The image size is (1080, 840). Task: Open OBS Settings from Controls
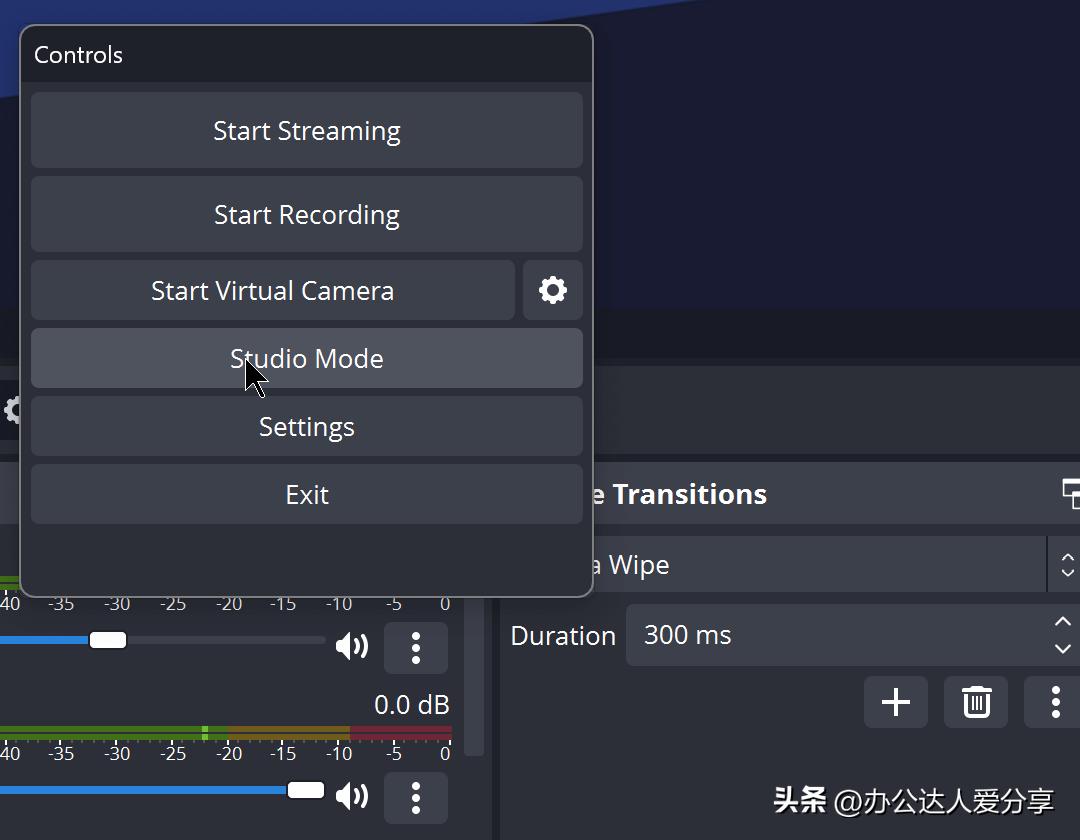[x=306, y=427]
